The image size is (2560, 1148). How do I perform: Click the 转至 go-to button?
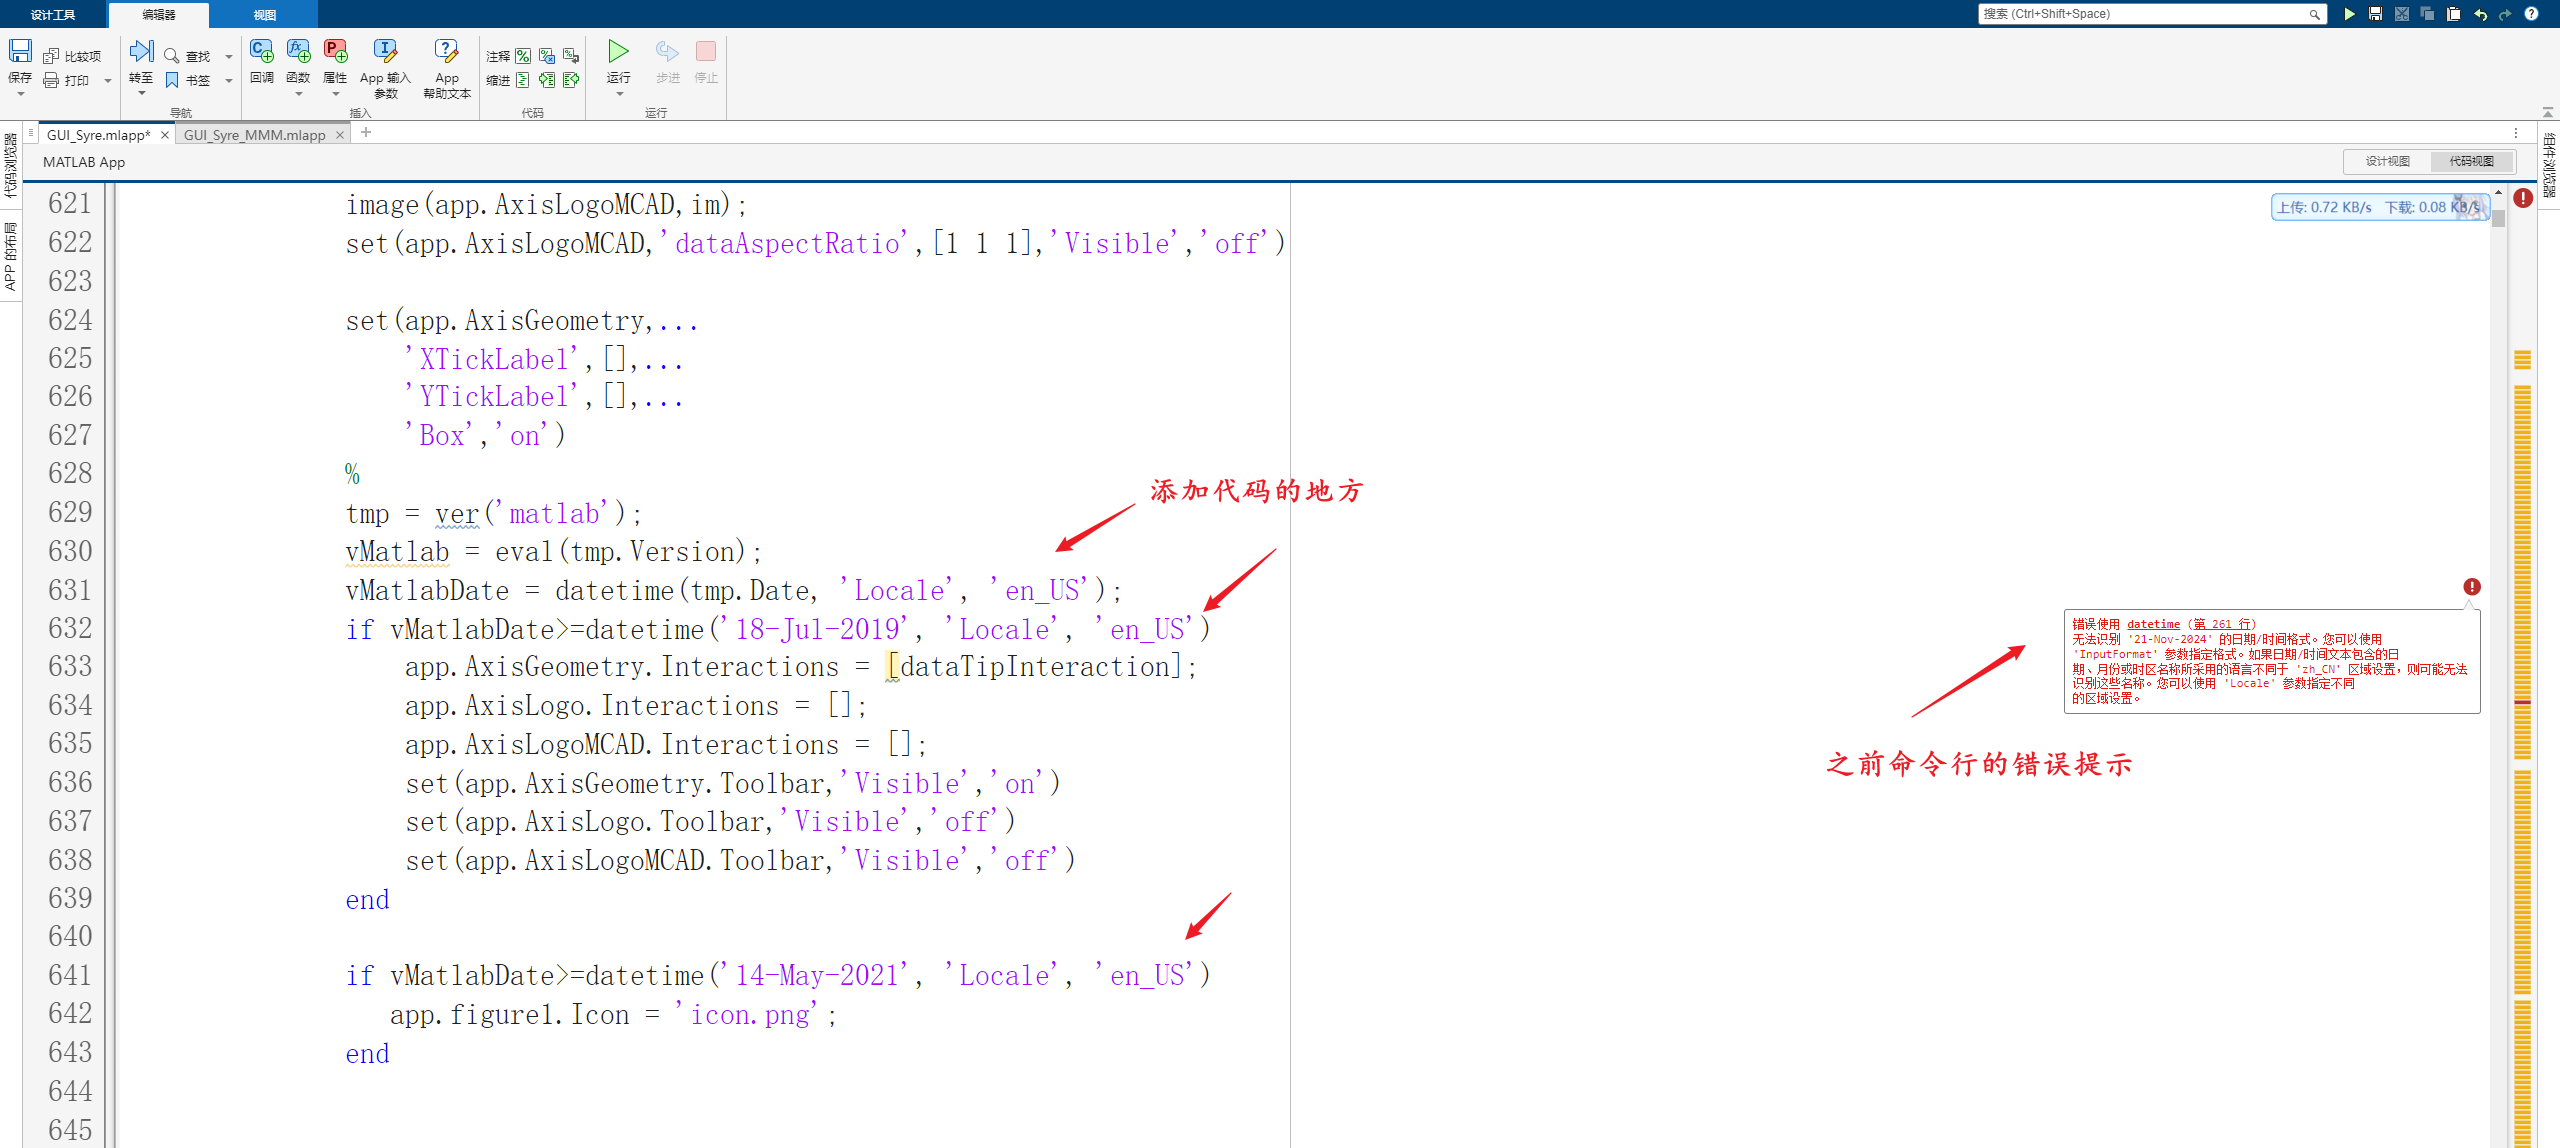coord(141,52)
